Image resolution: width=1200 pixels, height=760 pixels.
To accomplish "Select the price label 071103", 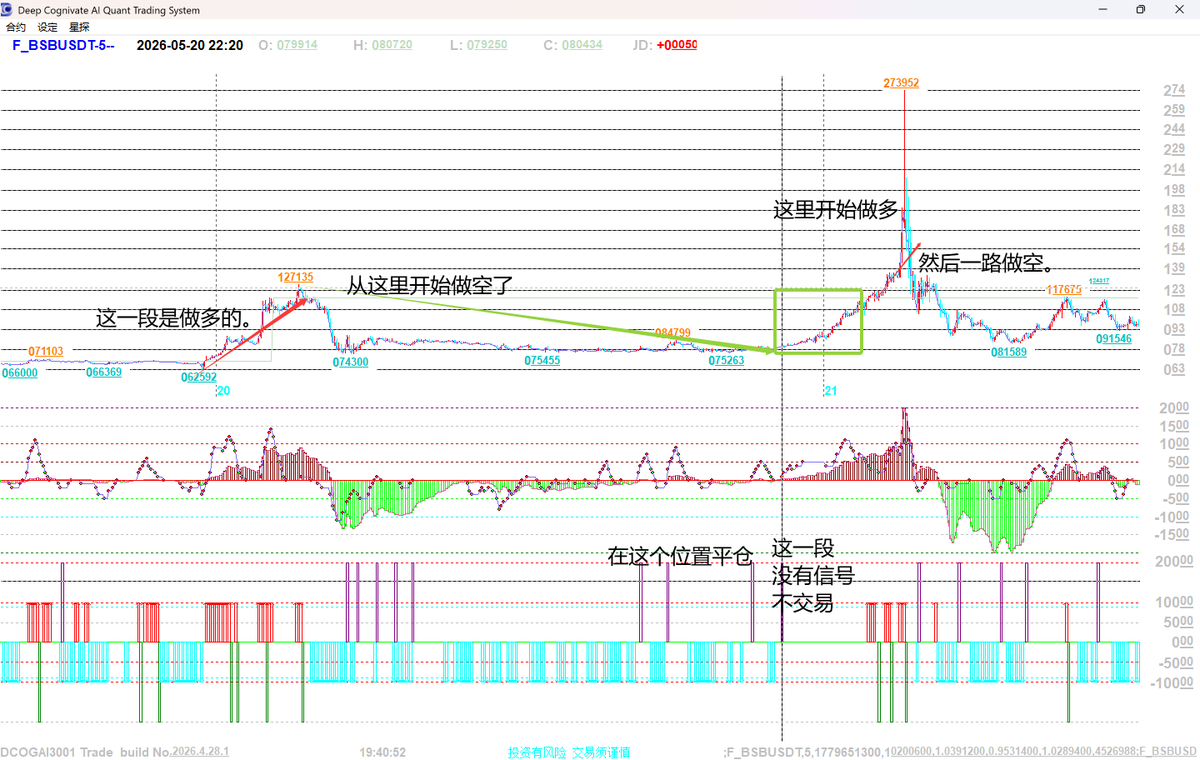I will [x=45, y=351].
